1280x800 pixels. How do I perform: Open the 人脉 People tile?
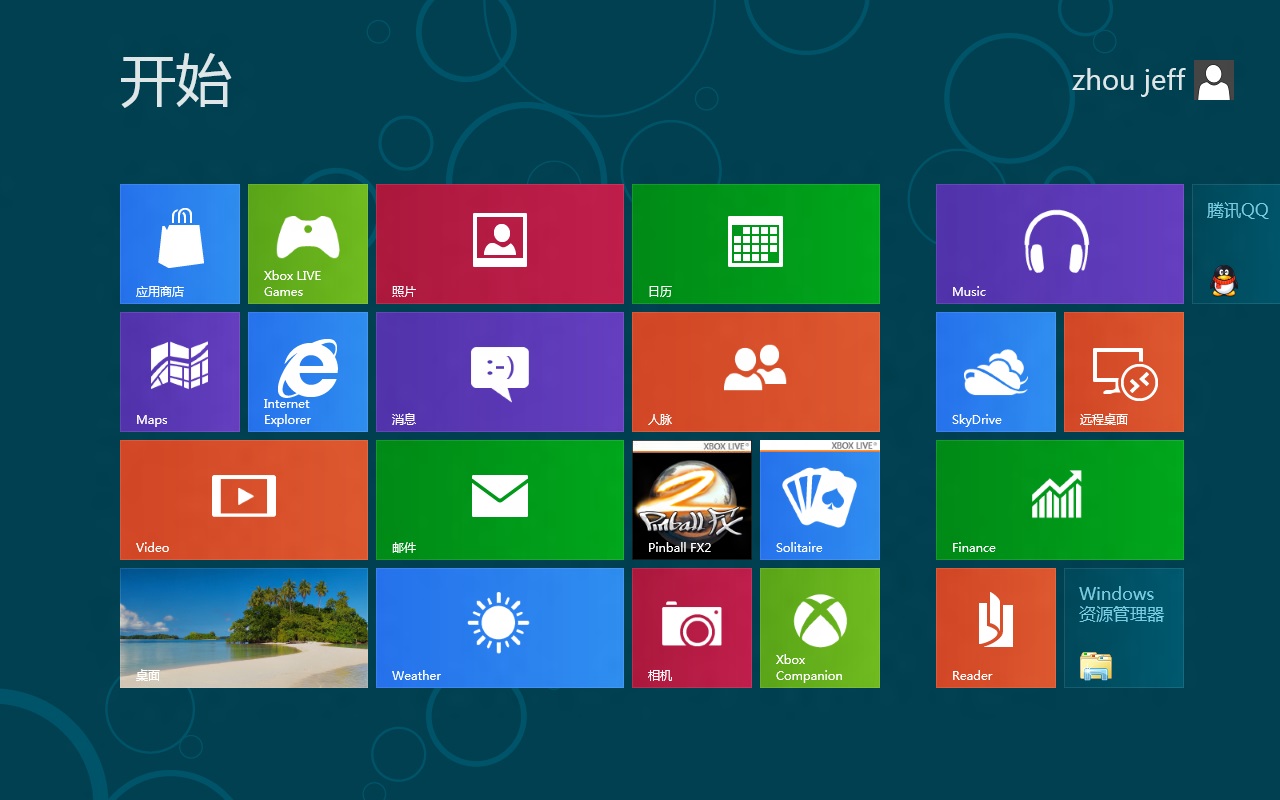[756, 372]
